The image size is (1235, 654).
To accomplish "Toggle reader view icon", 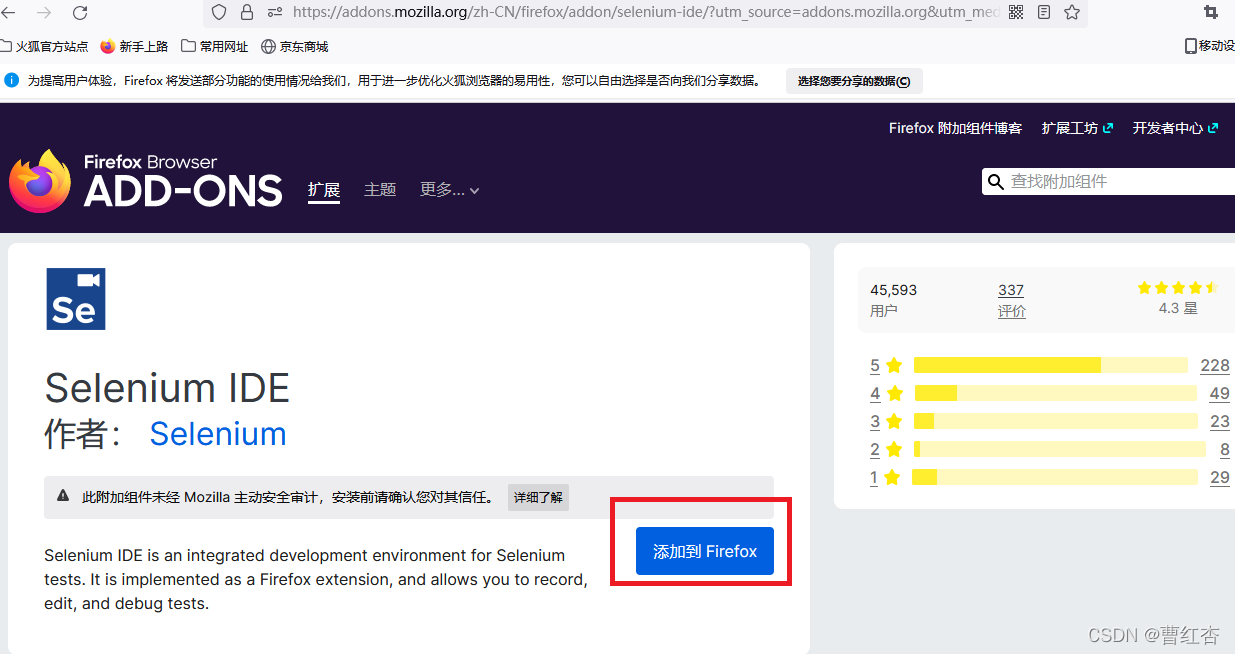I will coord(1044,13).
